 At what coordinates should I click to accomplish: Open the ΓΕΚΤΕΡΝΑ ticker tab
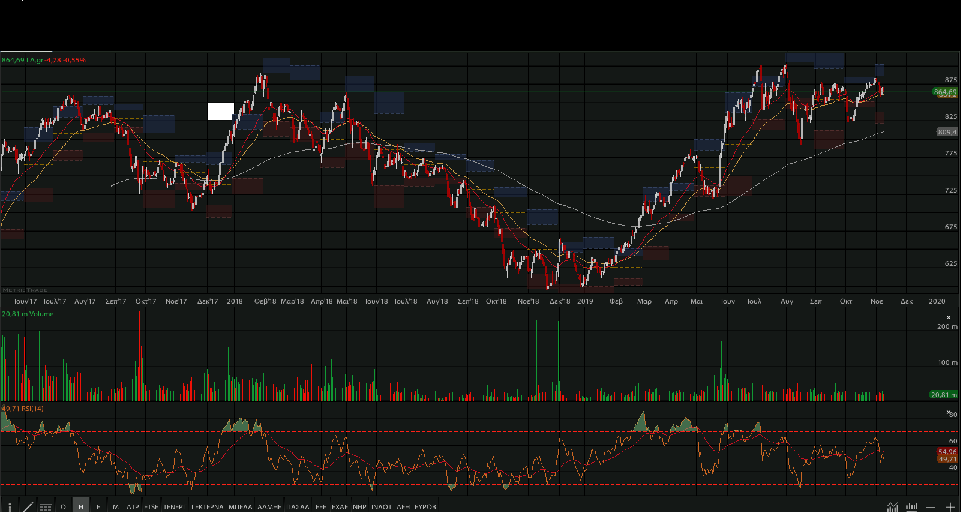point(207,506)
